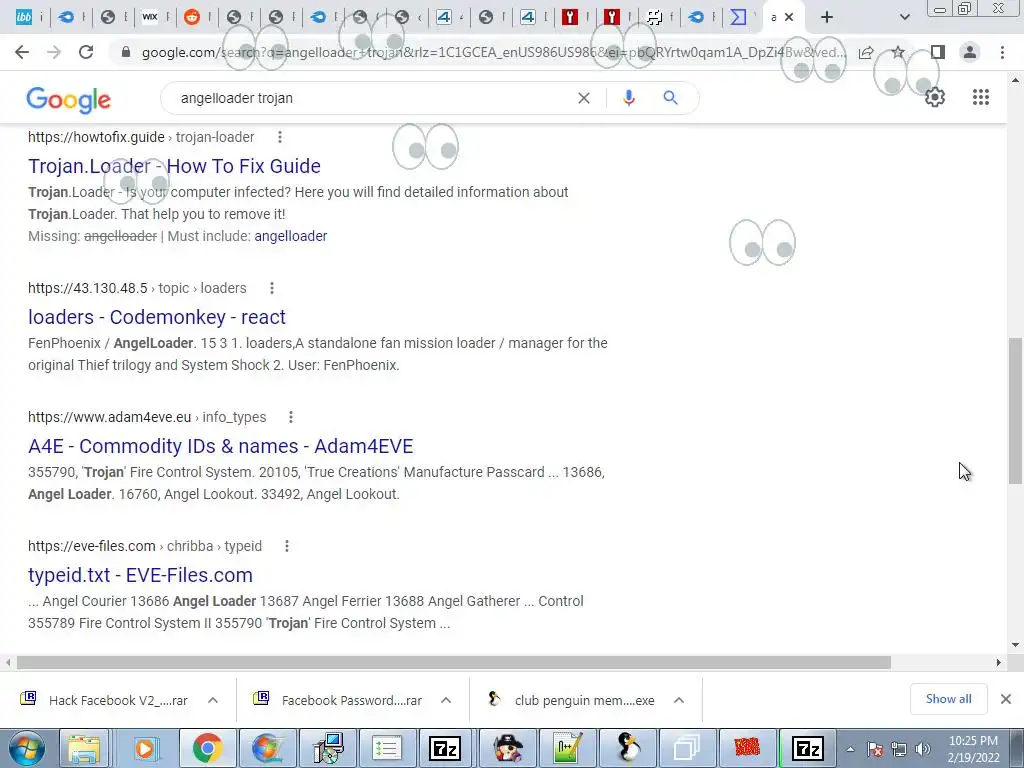Switch to Chrome in the taskbar
The image size is (1024, 768).
pyautogui.click(x=207, y=748)
